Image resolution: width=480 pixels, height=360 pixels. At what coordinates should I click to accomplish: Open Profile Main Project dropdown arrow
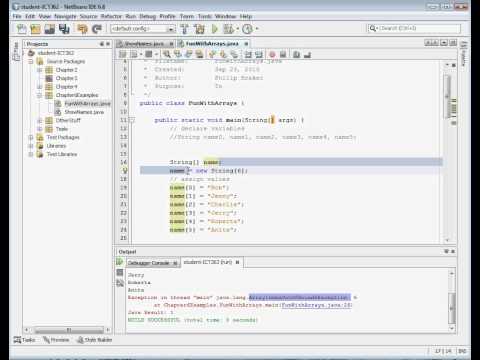point(257,29)
